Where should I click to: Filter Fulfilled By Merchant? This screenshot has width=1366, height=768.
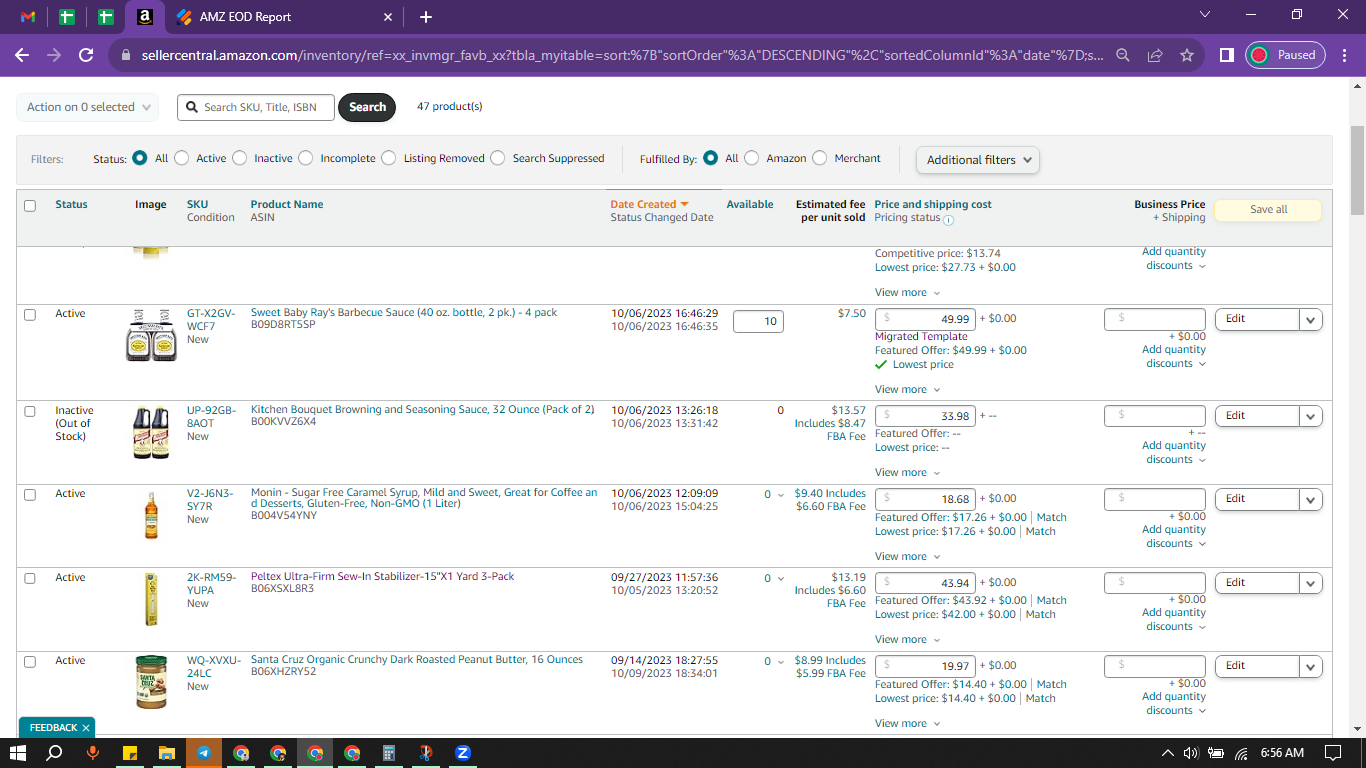820,158
